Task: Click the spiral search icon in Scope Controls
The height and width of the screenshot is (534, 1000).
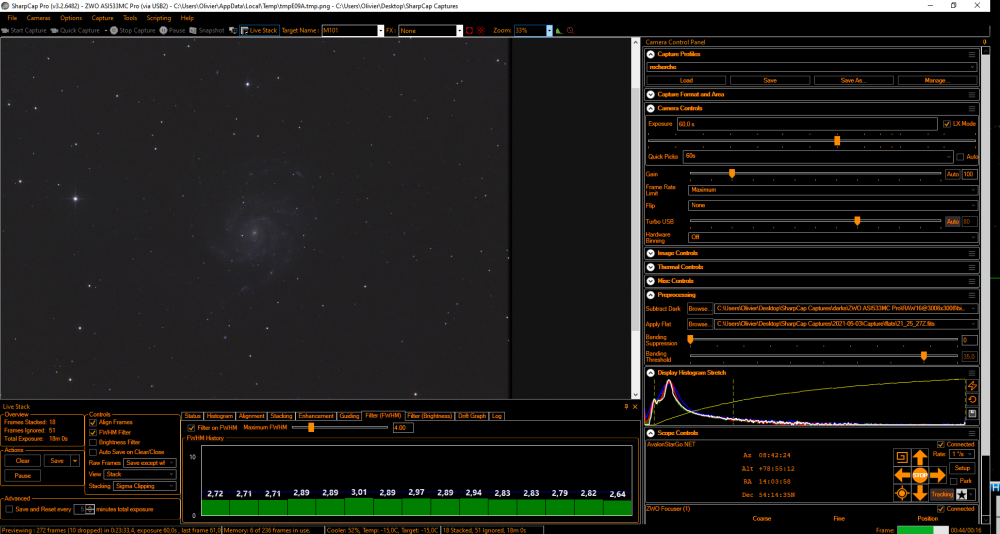Action: pos(902,458)
